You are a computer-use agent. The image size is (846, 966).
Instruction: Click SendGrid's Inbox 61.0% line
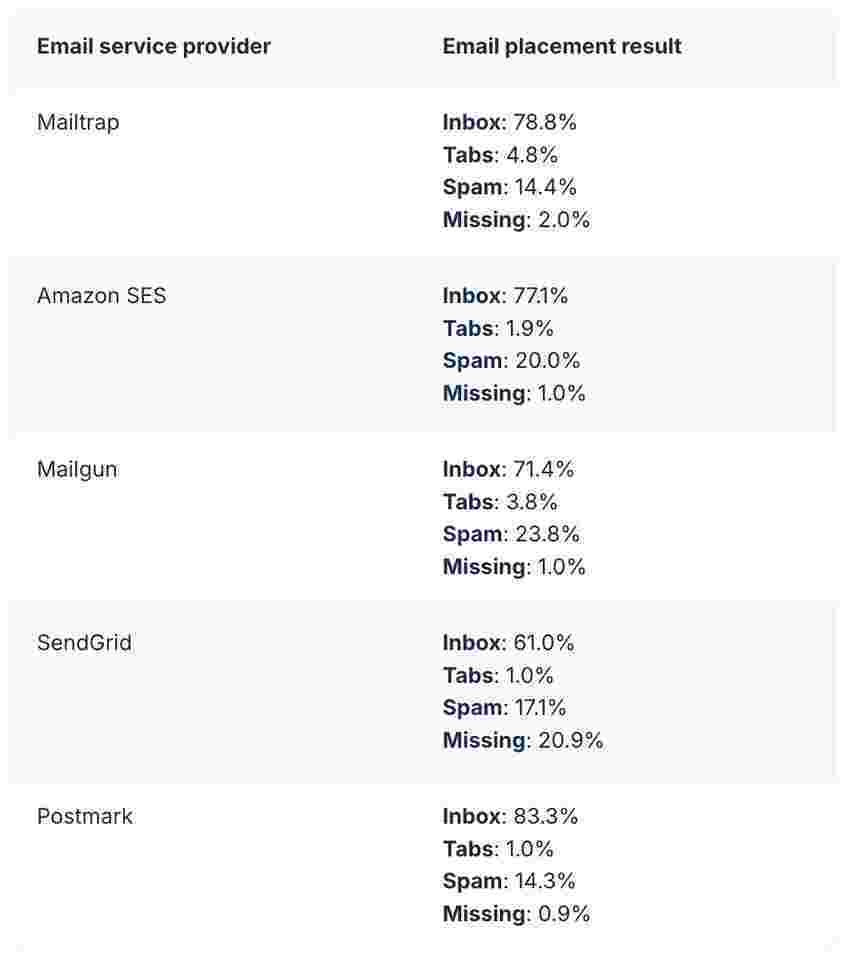(x=508, y=642)
